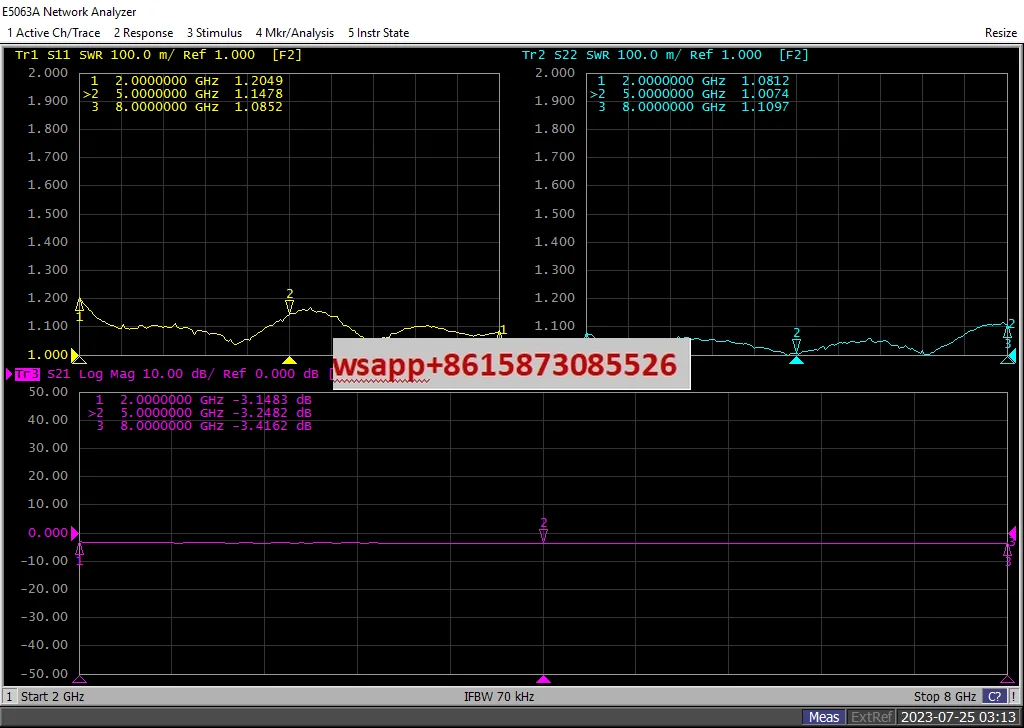Image resolution: width=1024 pixels, height=728 pixels.
Task: Select magenta marker 2 on S21 trace
Action: point(544,534)
